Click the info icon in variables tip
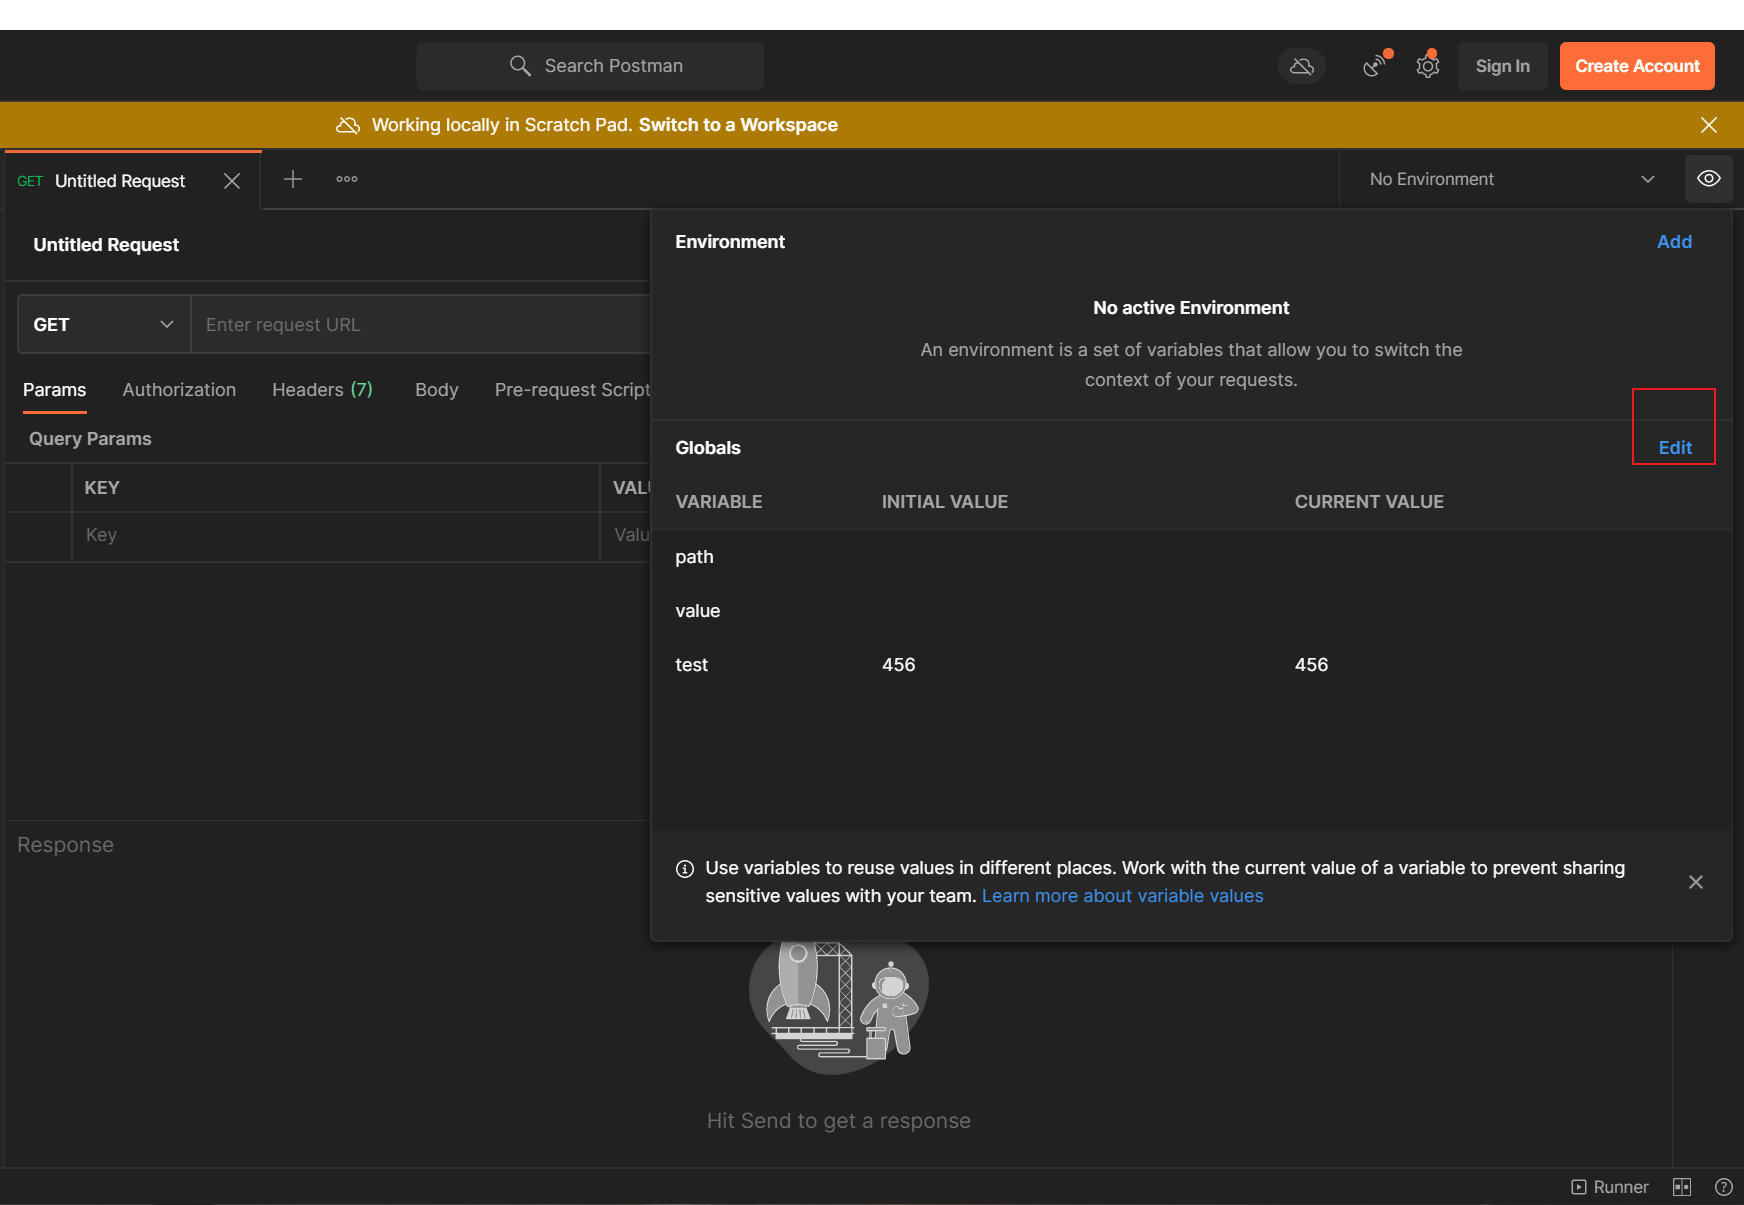Image resolution: width=1744 pixels, height=1205 pixels. [x=685, y=869]
